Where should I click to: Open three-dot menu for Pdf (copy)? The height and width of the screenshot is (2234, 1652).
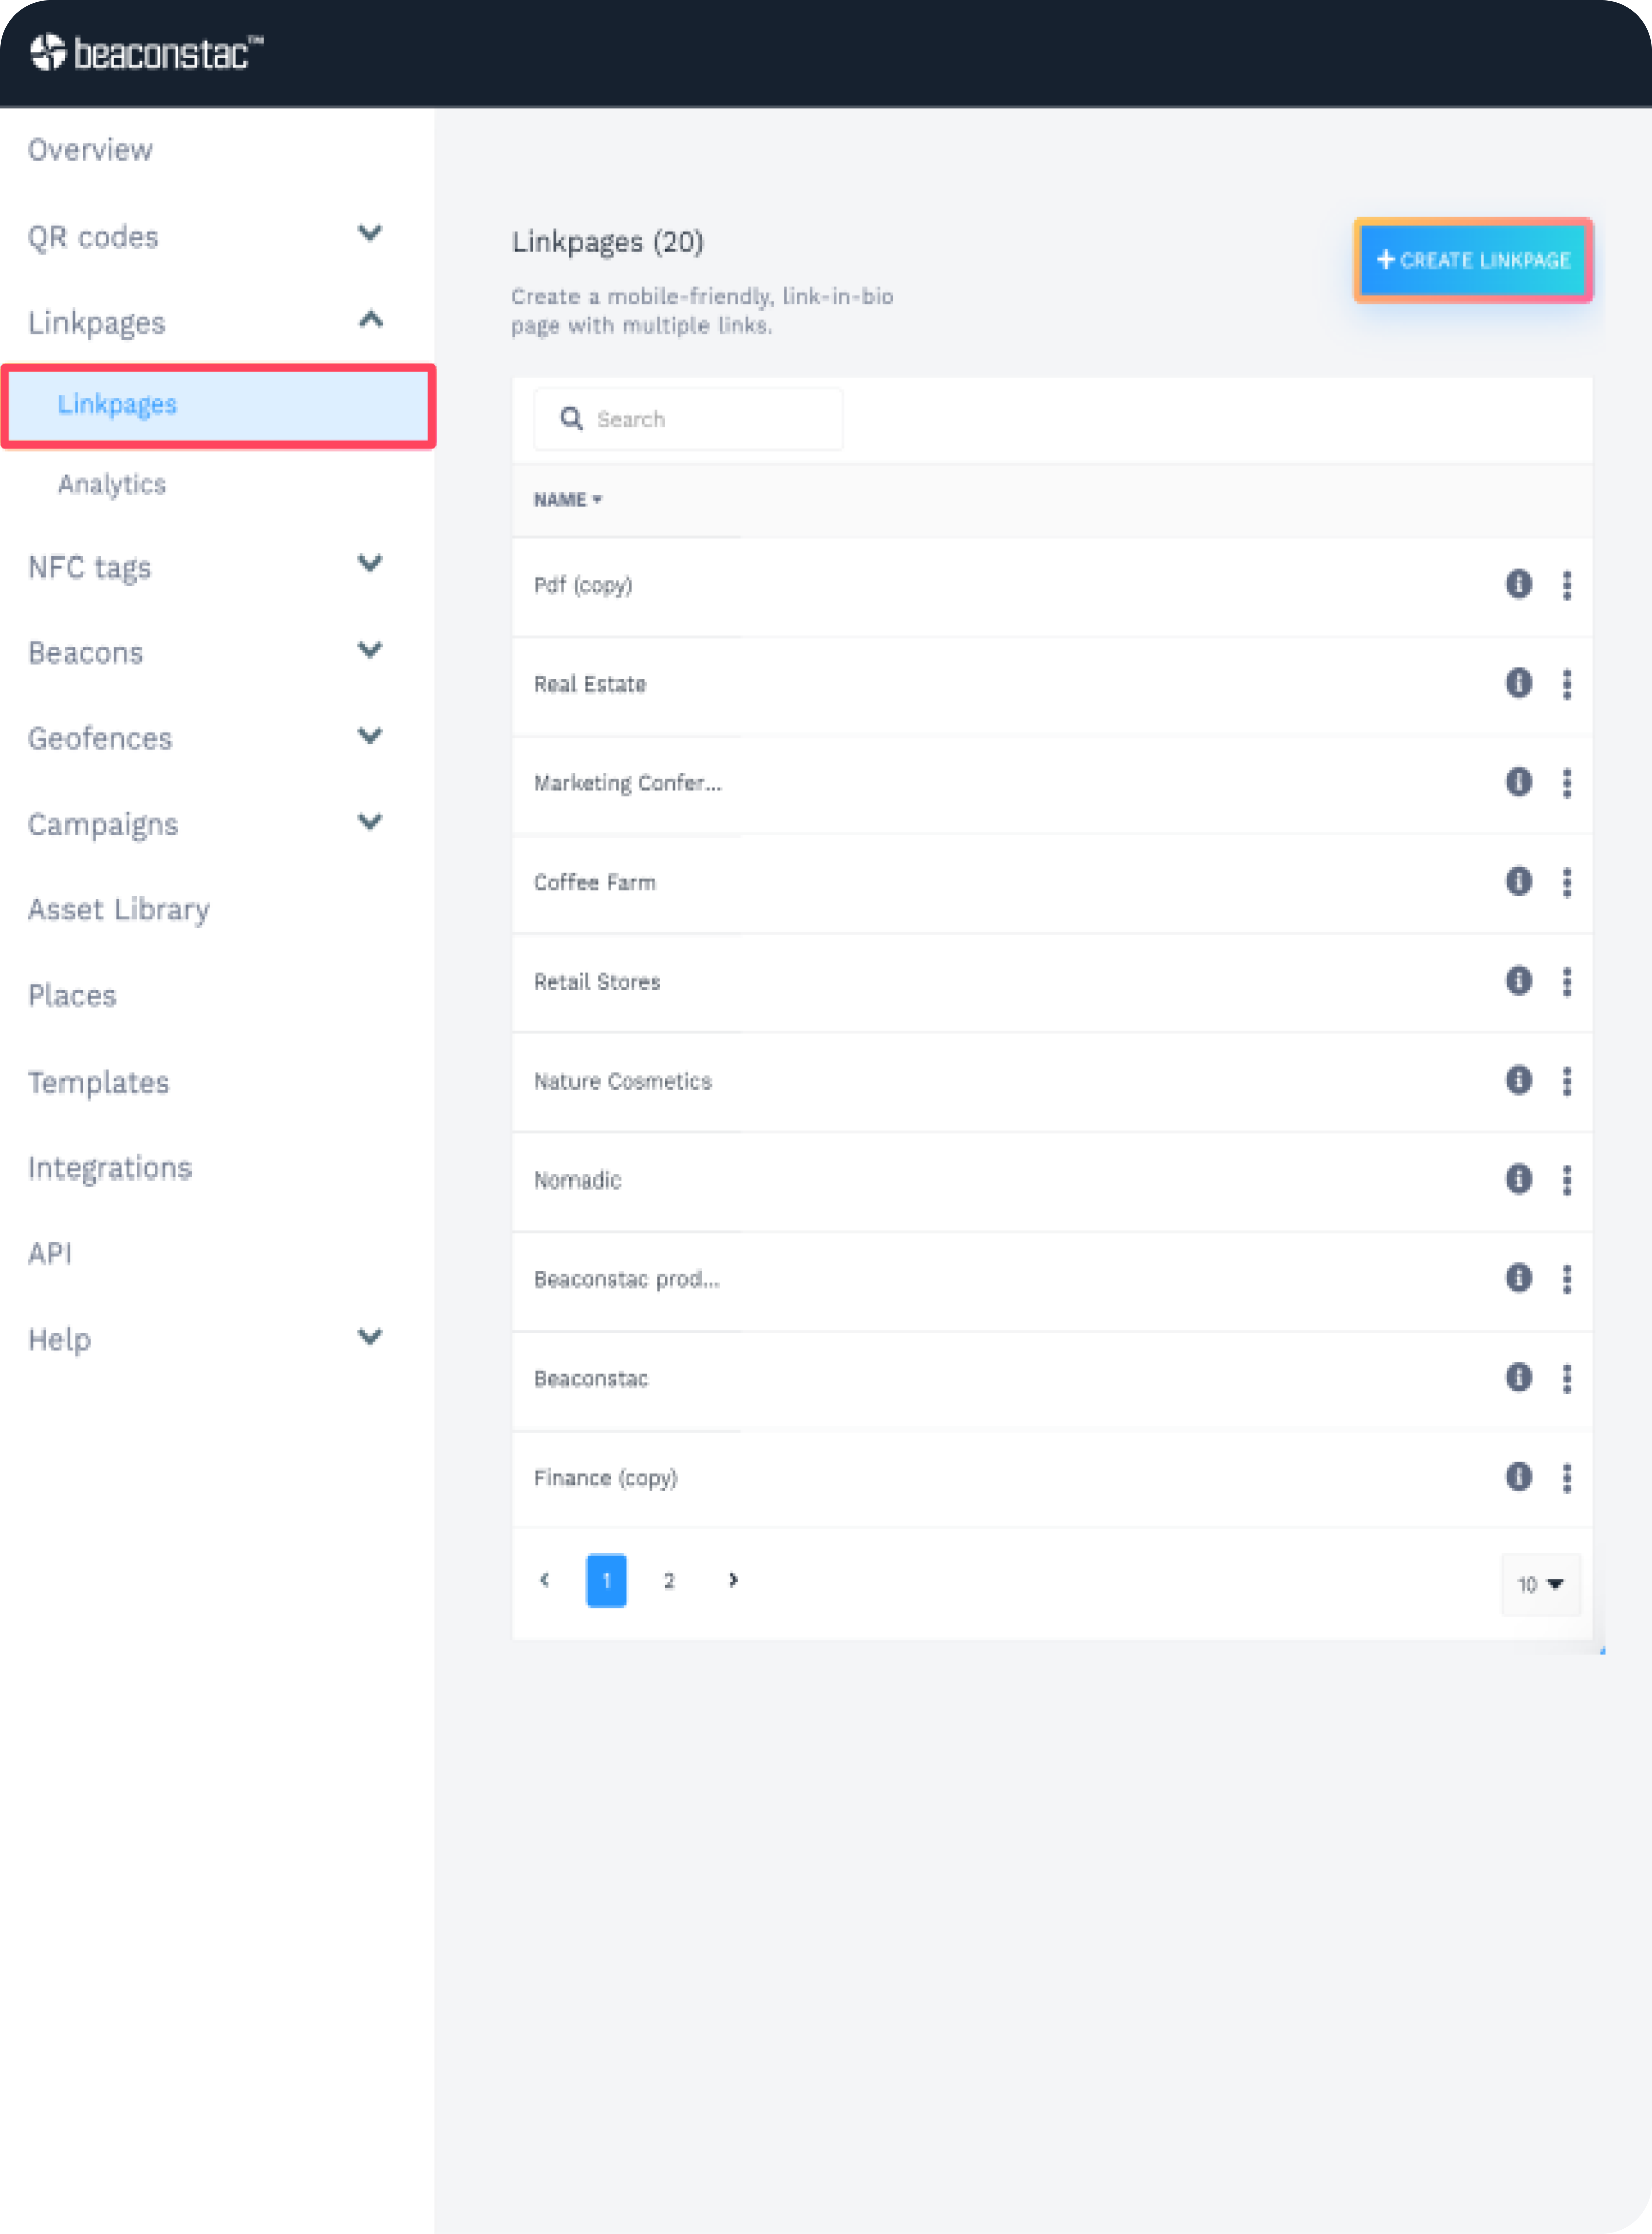(x=1567, y=585)
